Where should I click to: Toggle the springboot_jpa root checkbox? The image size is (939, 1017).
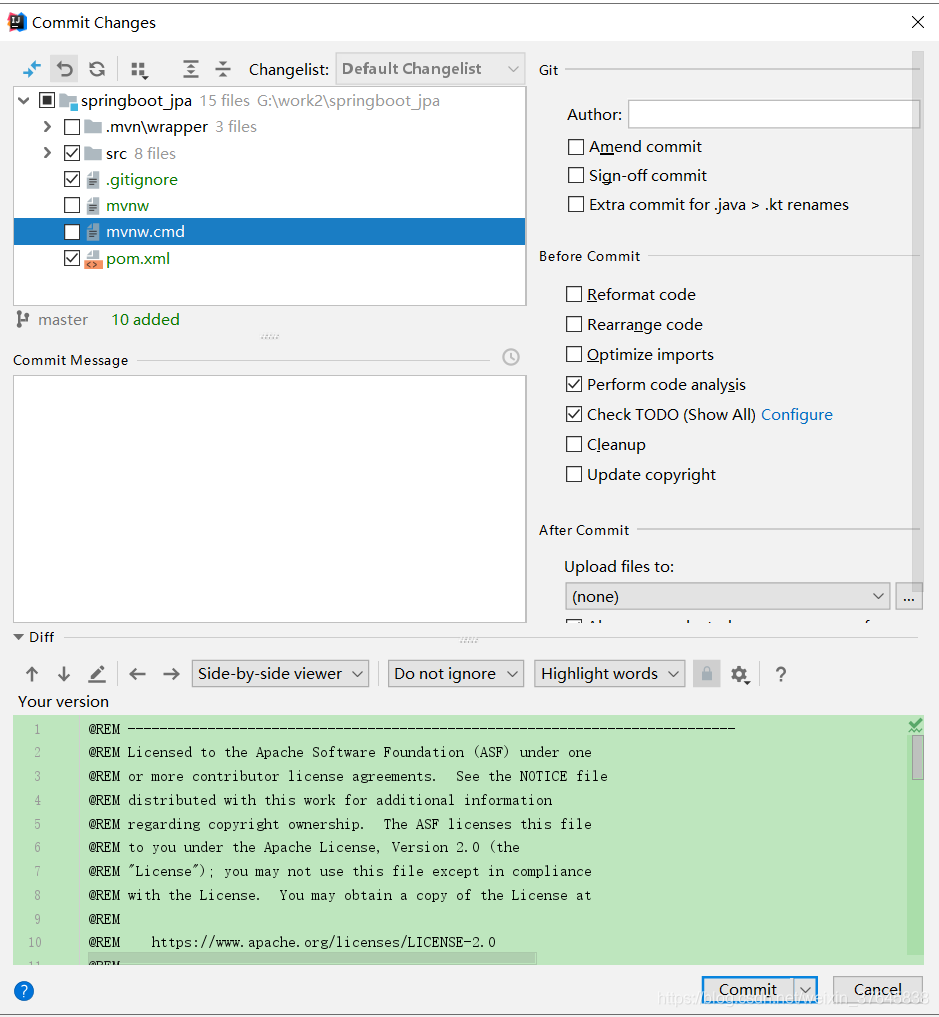pyautogui.click(x=47, y=101)
